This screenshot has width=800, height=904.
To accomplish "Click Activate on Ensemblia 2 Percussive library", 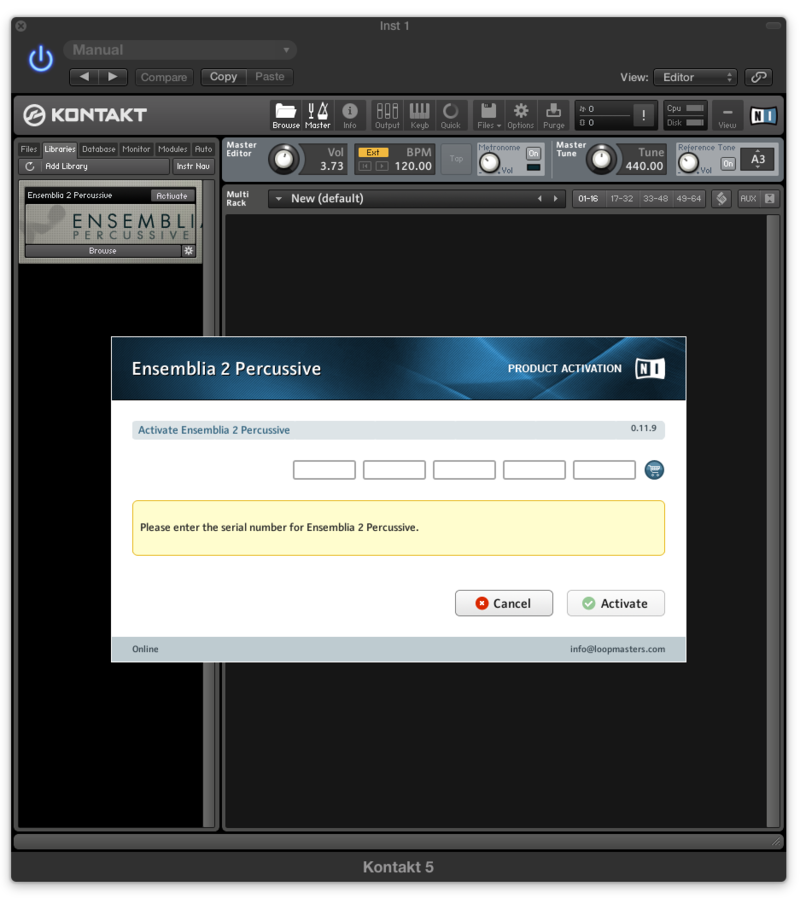I will click(x=172, y=196).
